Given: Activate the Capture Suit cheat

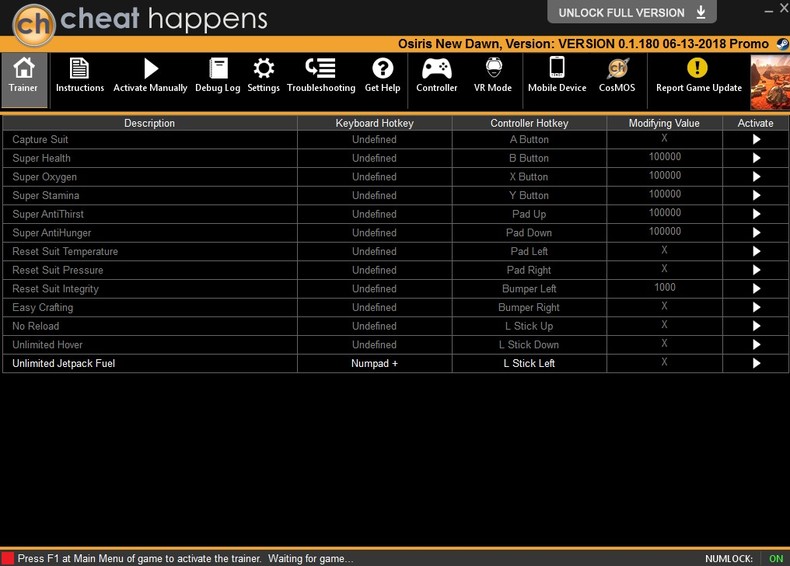Looking at the screenshot, I should (756, 140).
